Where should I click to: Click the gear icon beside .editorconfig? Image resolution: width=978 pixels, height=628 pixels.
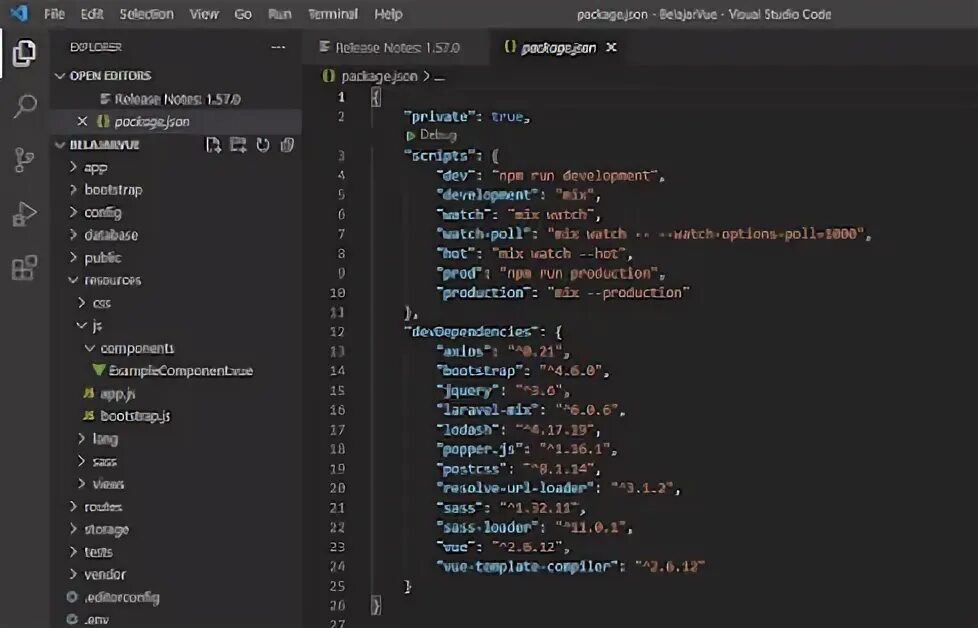72,597
